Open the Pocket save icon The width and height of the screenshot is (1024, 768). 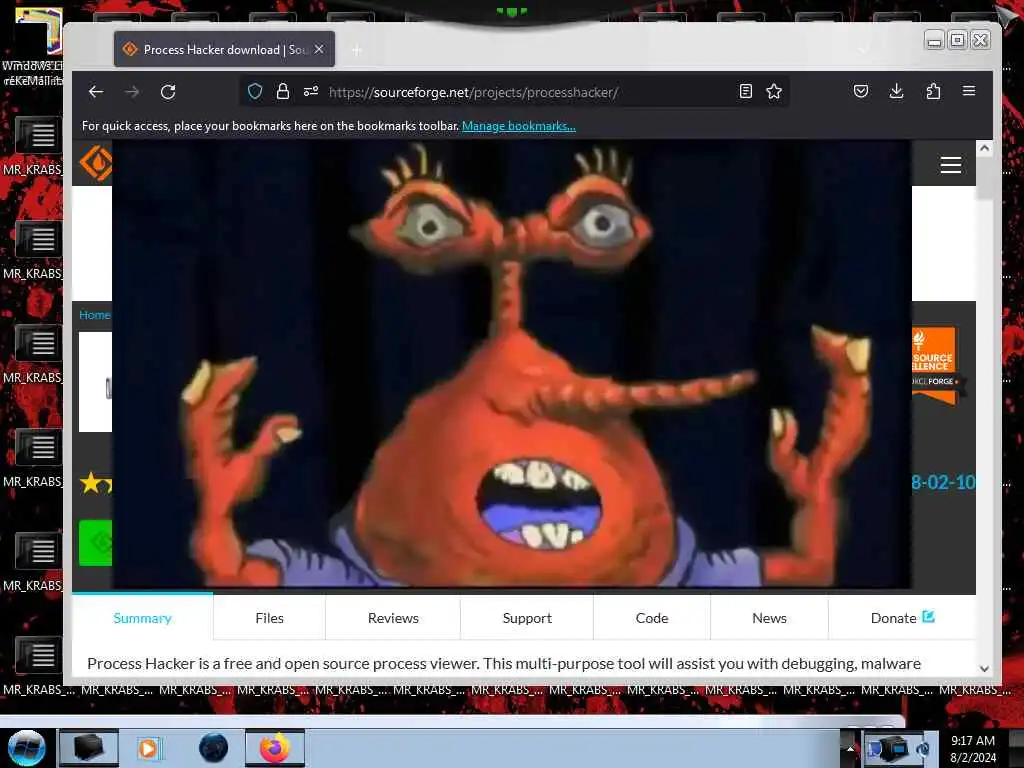[x=861, y=91]
